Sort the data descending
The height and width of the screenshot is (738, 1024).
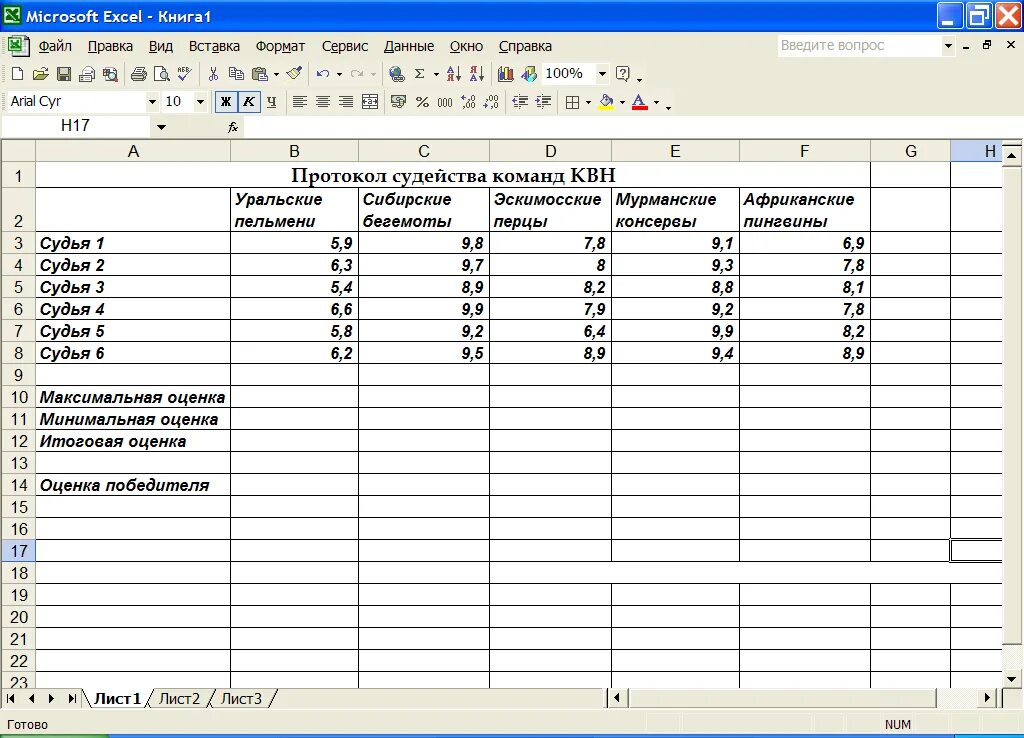coord(477,74)
